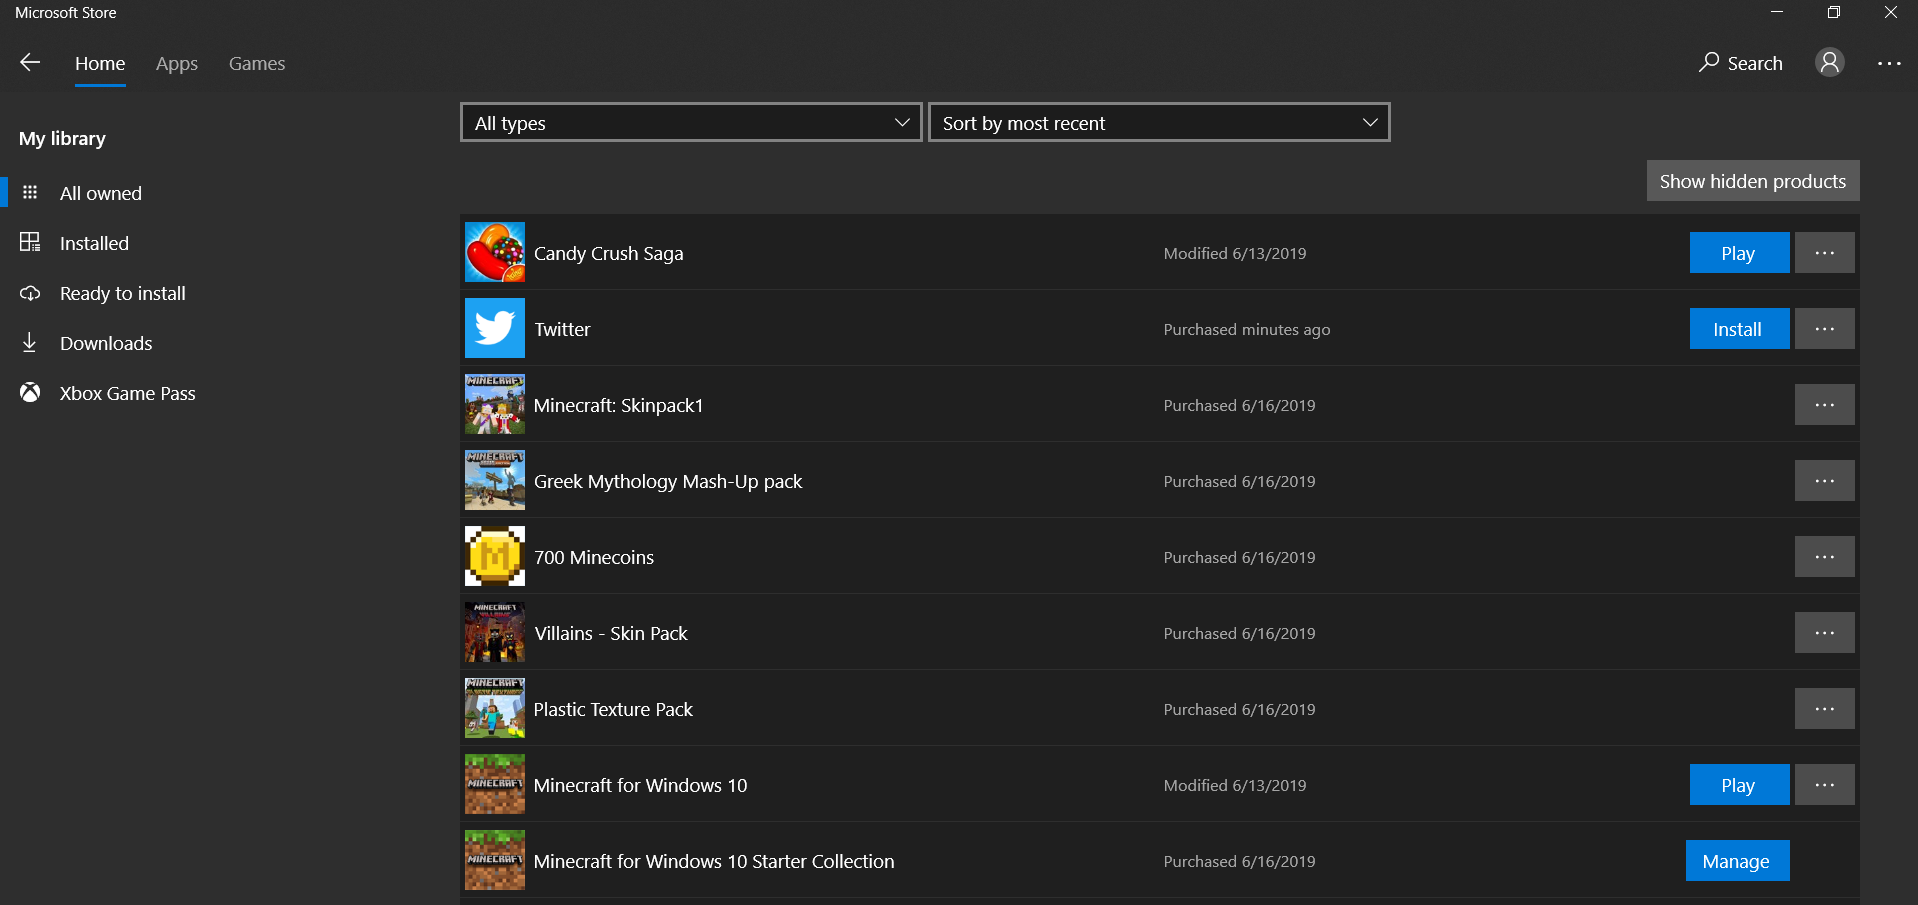Click Minecraft for Windows 10 Starter Collection title
Viewport: 1918px width, 905px height.
pyautogui.click(x=714, y=861)
